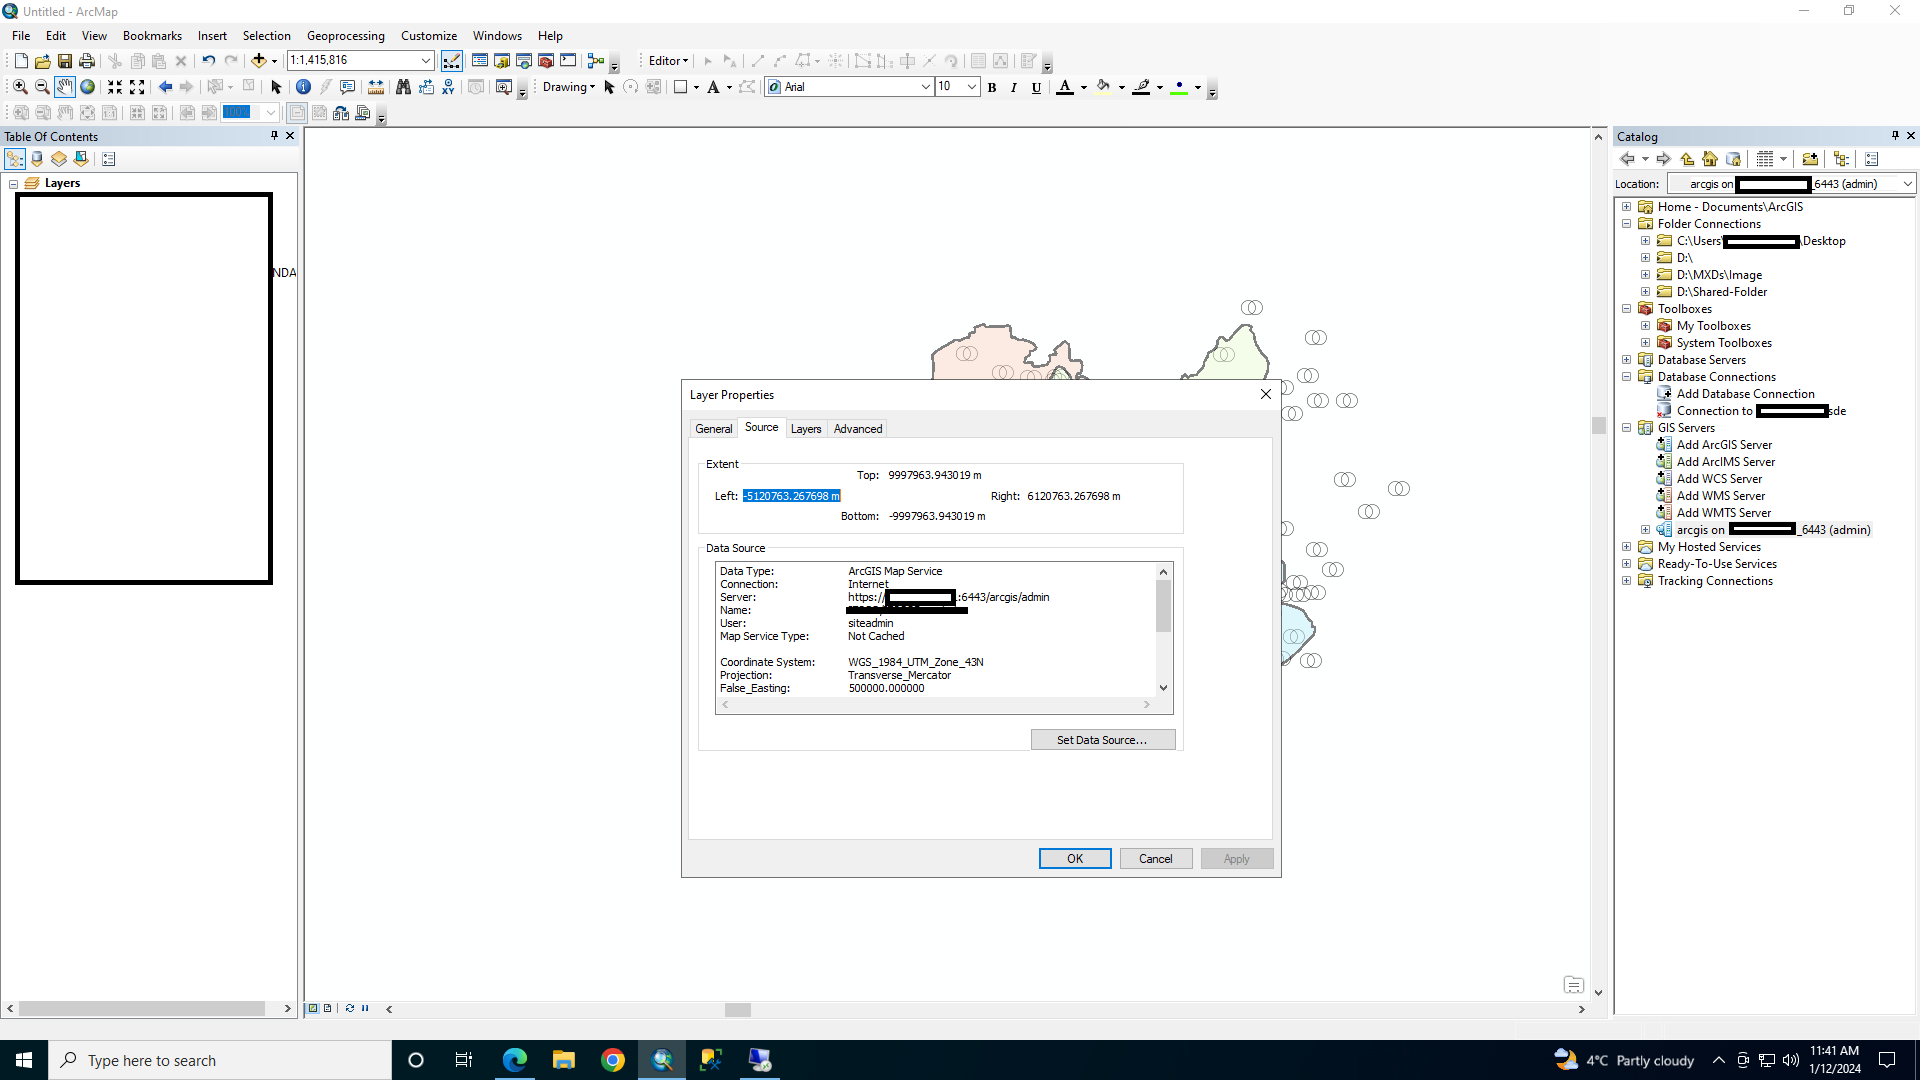Toggle italic text formatting
This screenshot has height=1080, width=1920.
pos(1014,88)
